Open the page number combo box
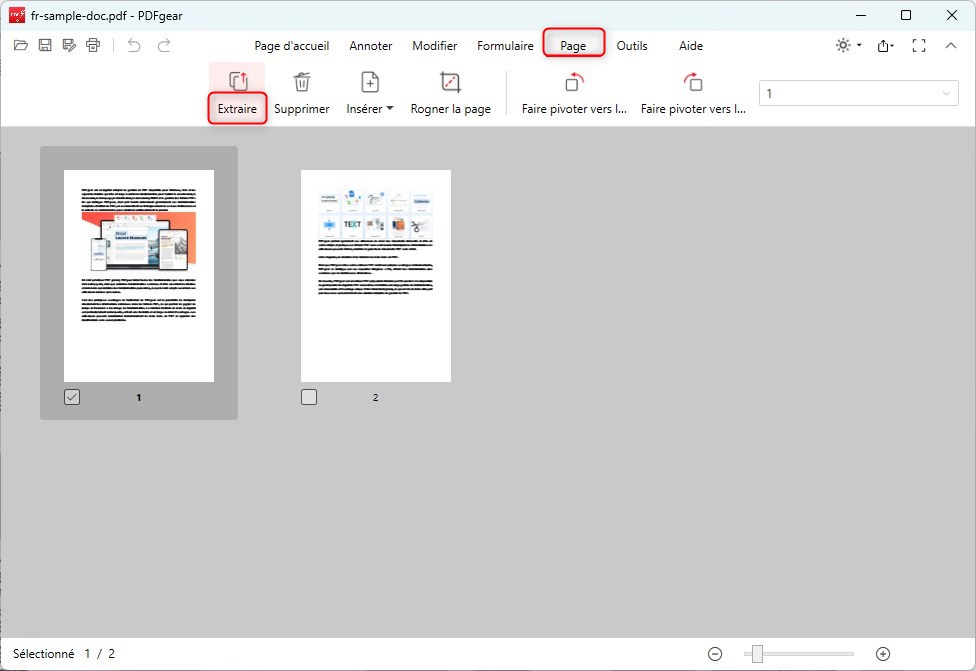976x671 pixels. click(x=857, y=92)
